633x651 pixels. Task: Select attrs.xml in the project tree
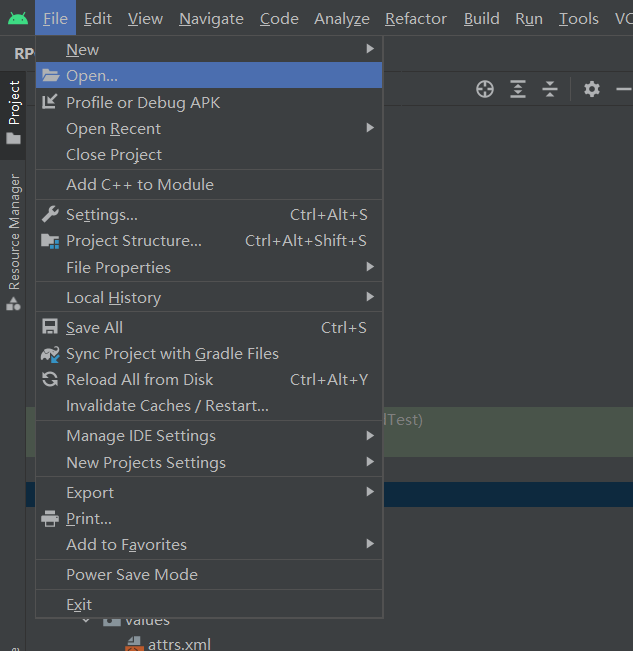coord(179,644)
